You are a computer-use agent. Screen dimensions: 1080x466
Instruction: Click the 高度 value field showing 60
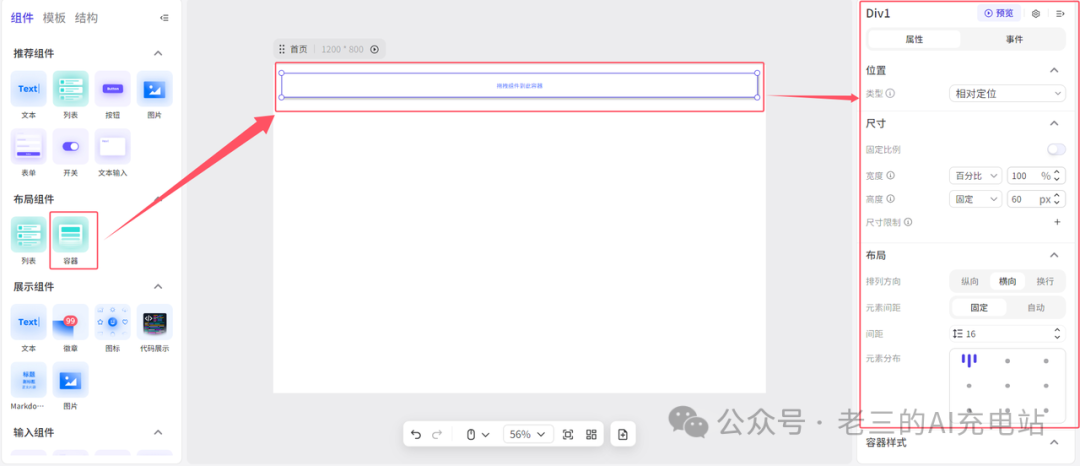click(1037, 199)
